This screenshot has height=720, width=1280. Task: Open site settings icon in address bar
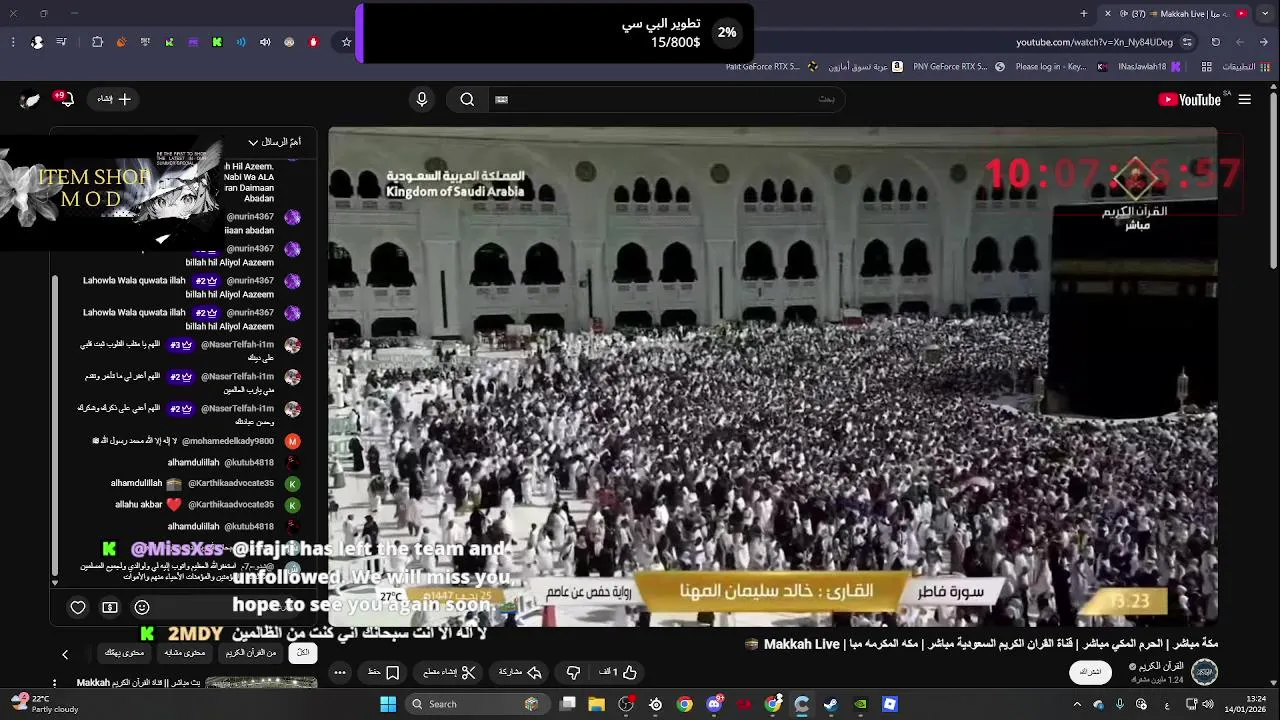[x=1187, y=42]
